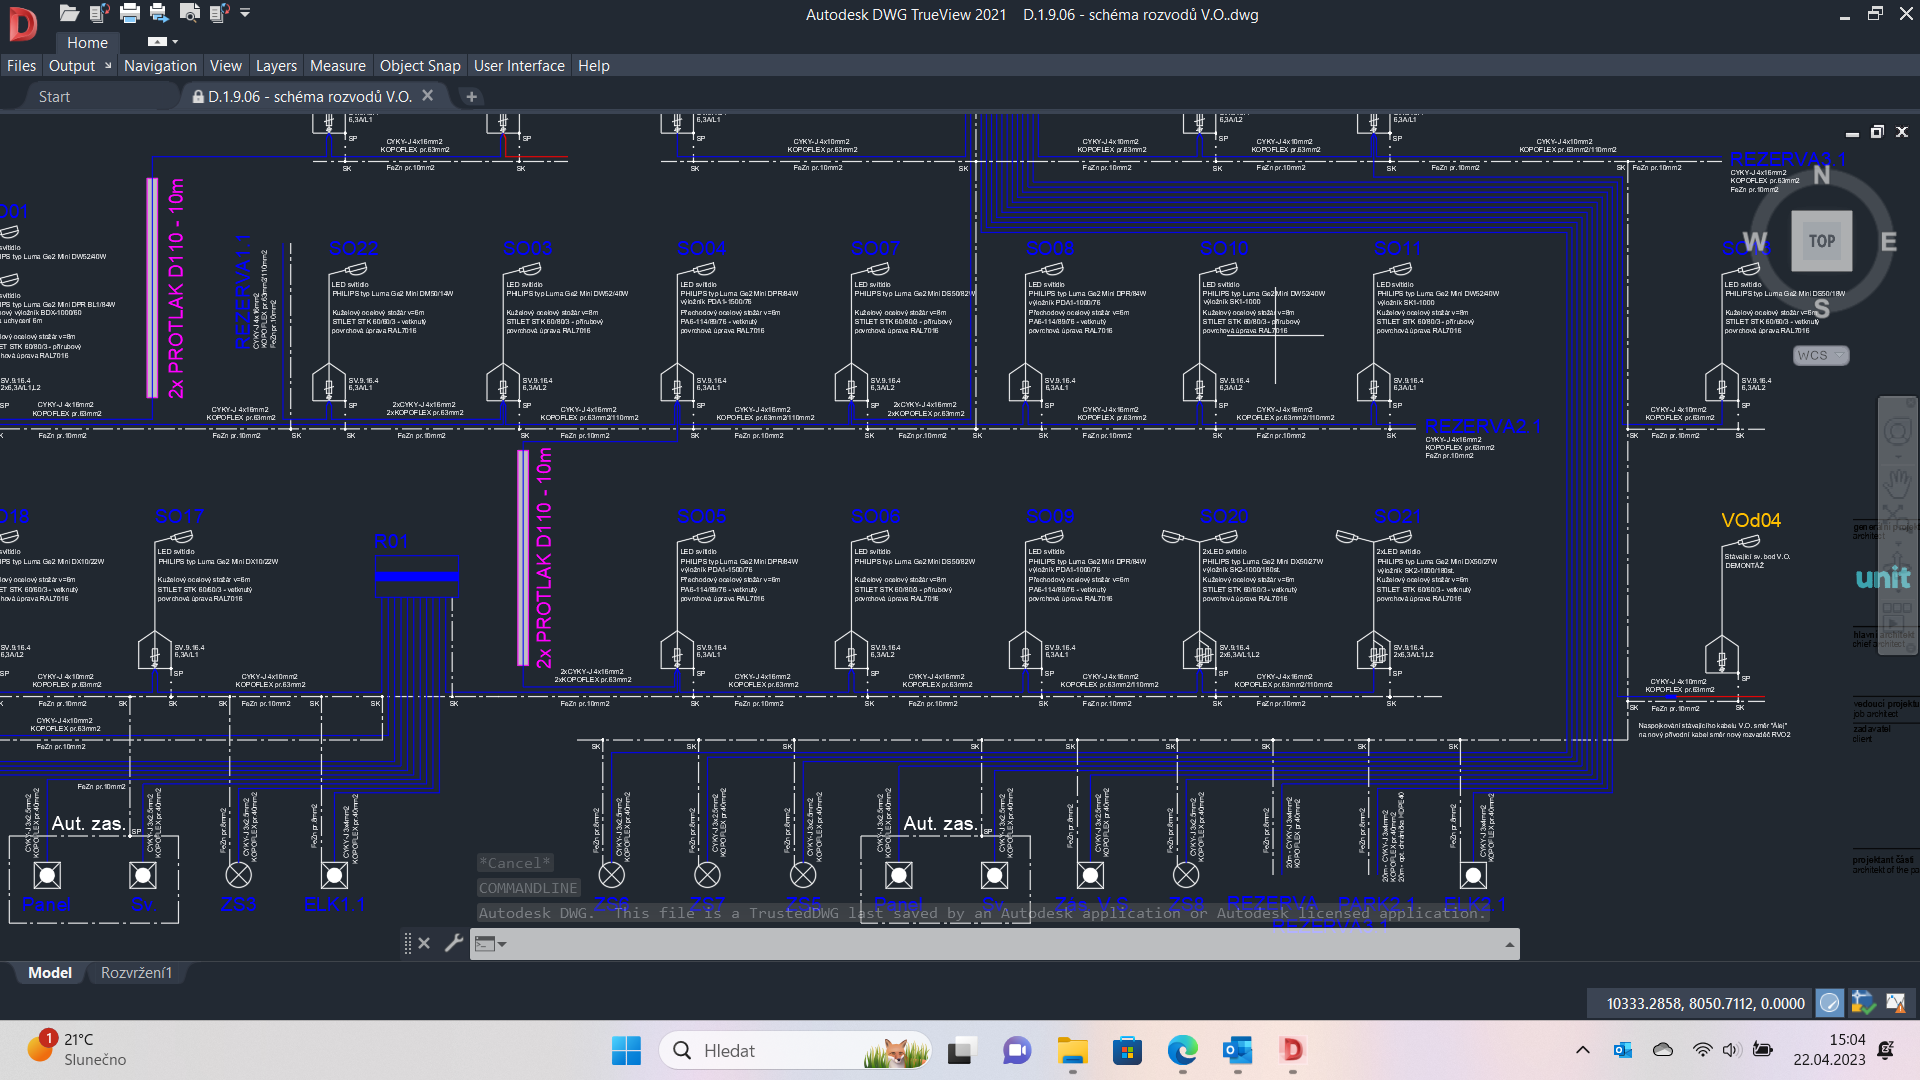Click E compass direction on ViewCube

click(1888, 242)
